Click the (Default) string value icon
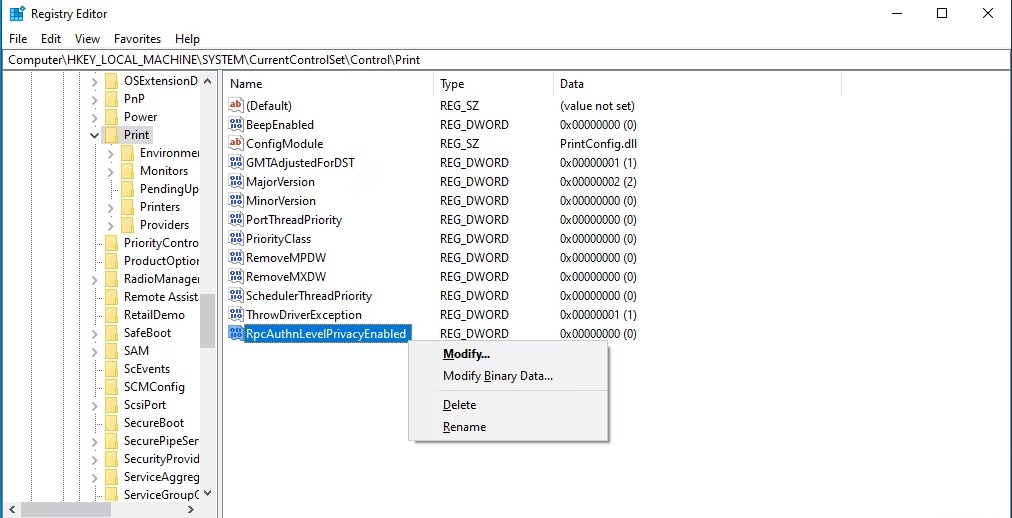1012x518 pixels. [x=236, y=105]
